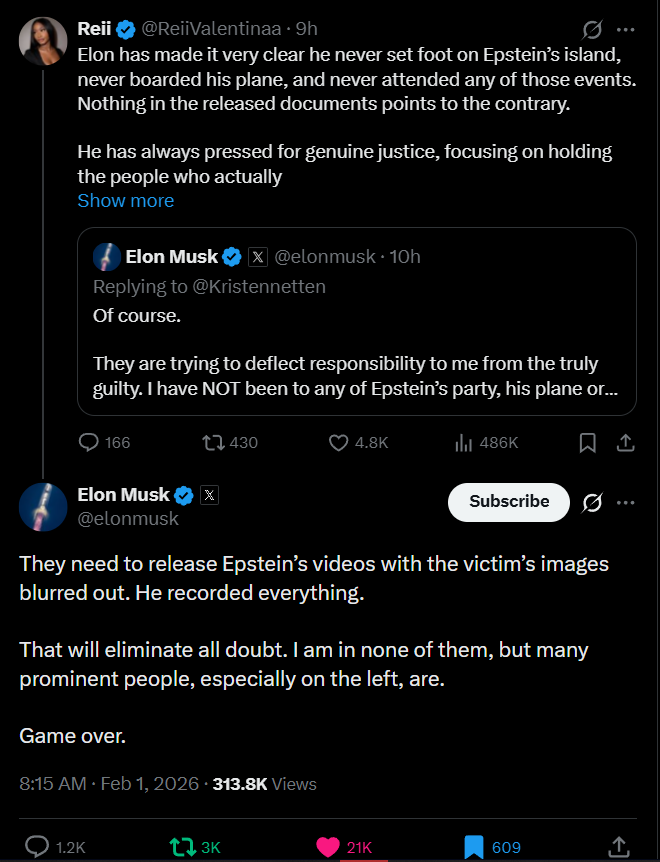
Task: Bookmark Reii's post
Action: [x=588, y=442]
